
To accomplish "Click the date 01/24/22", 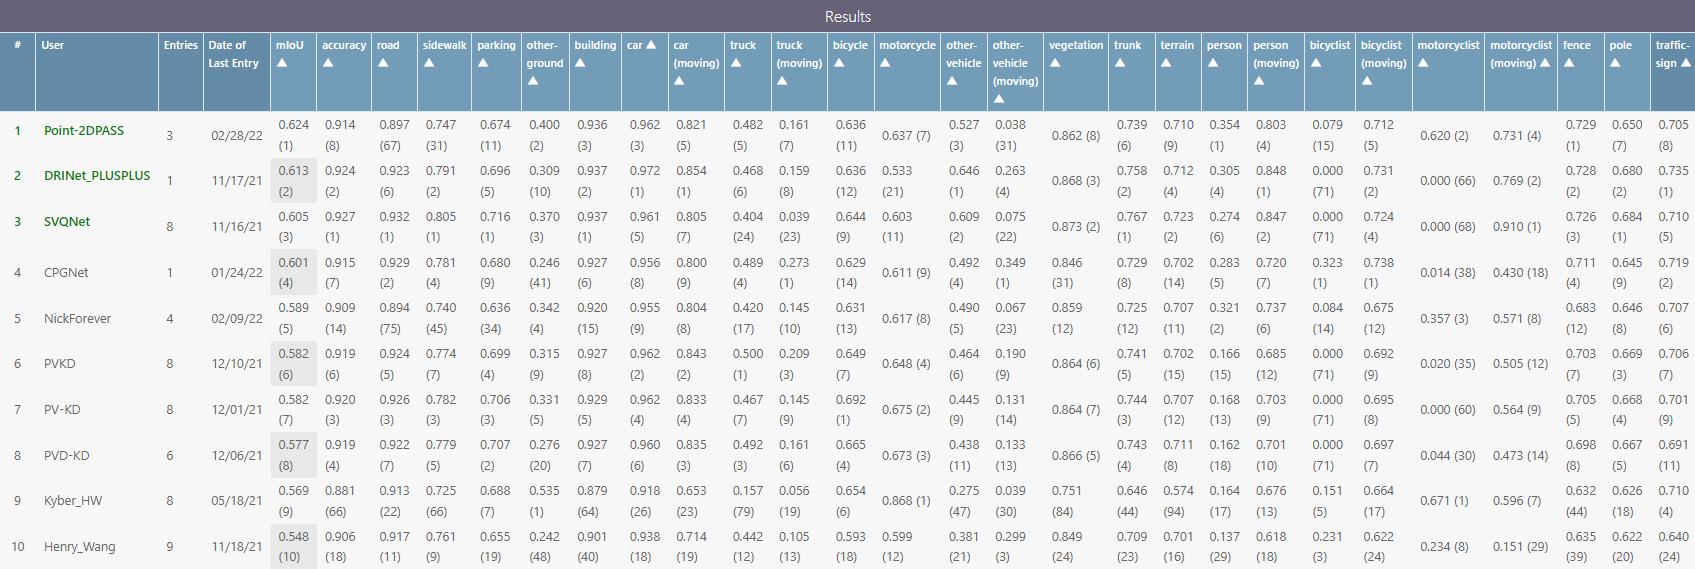I will click(x=237, y=273).
